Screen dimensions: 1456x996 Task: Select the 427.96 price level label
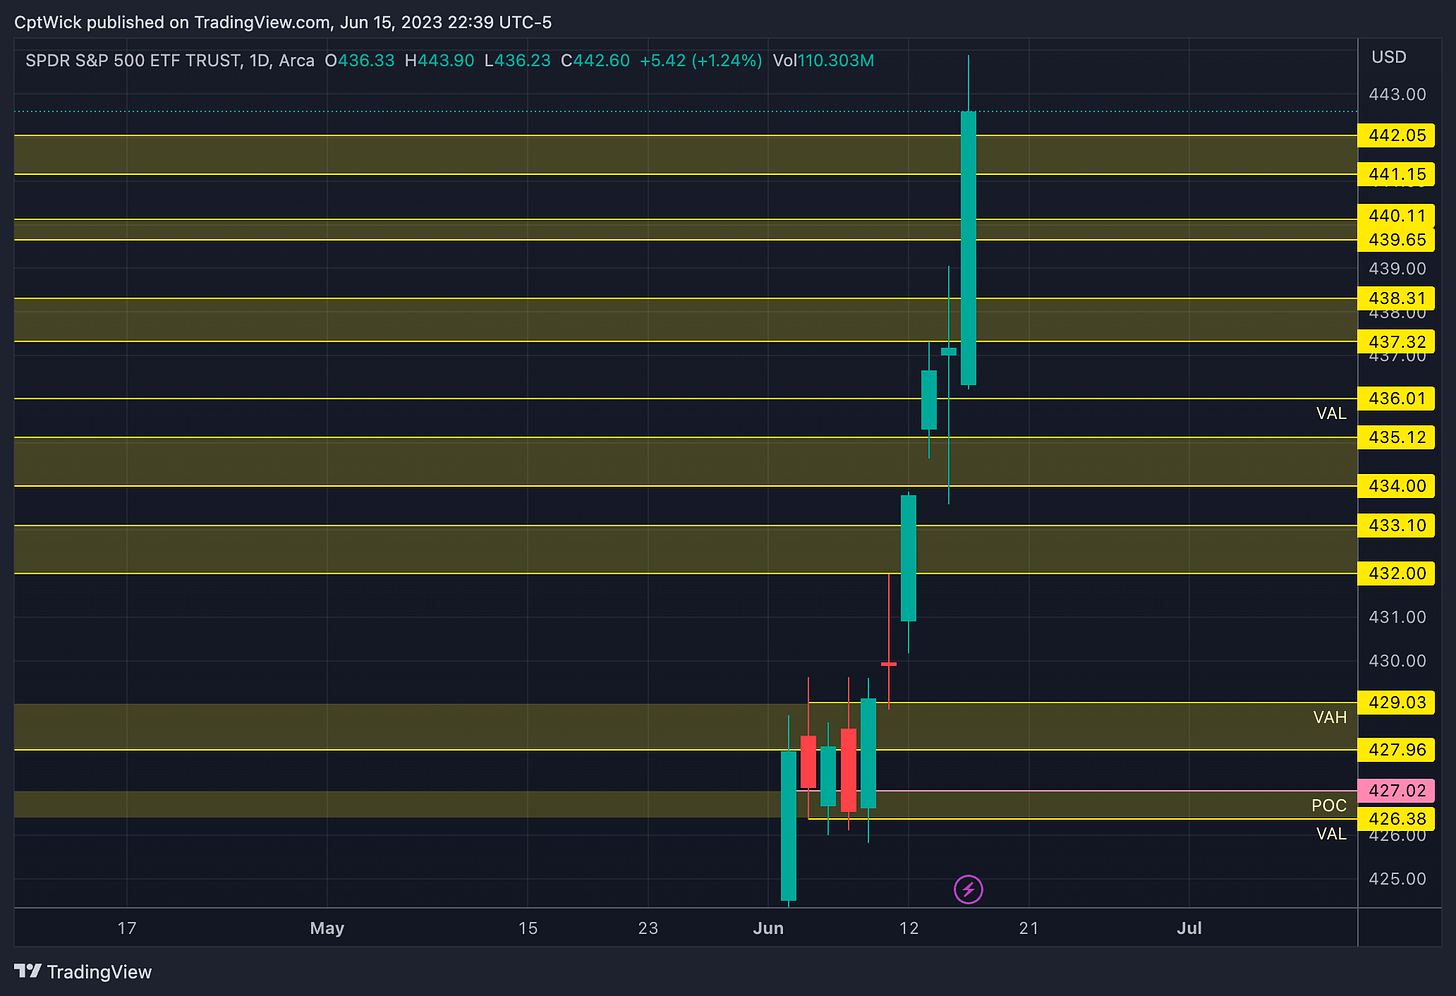tap(1396, 750)
